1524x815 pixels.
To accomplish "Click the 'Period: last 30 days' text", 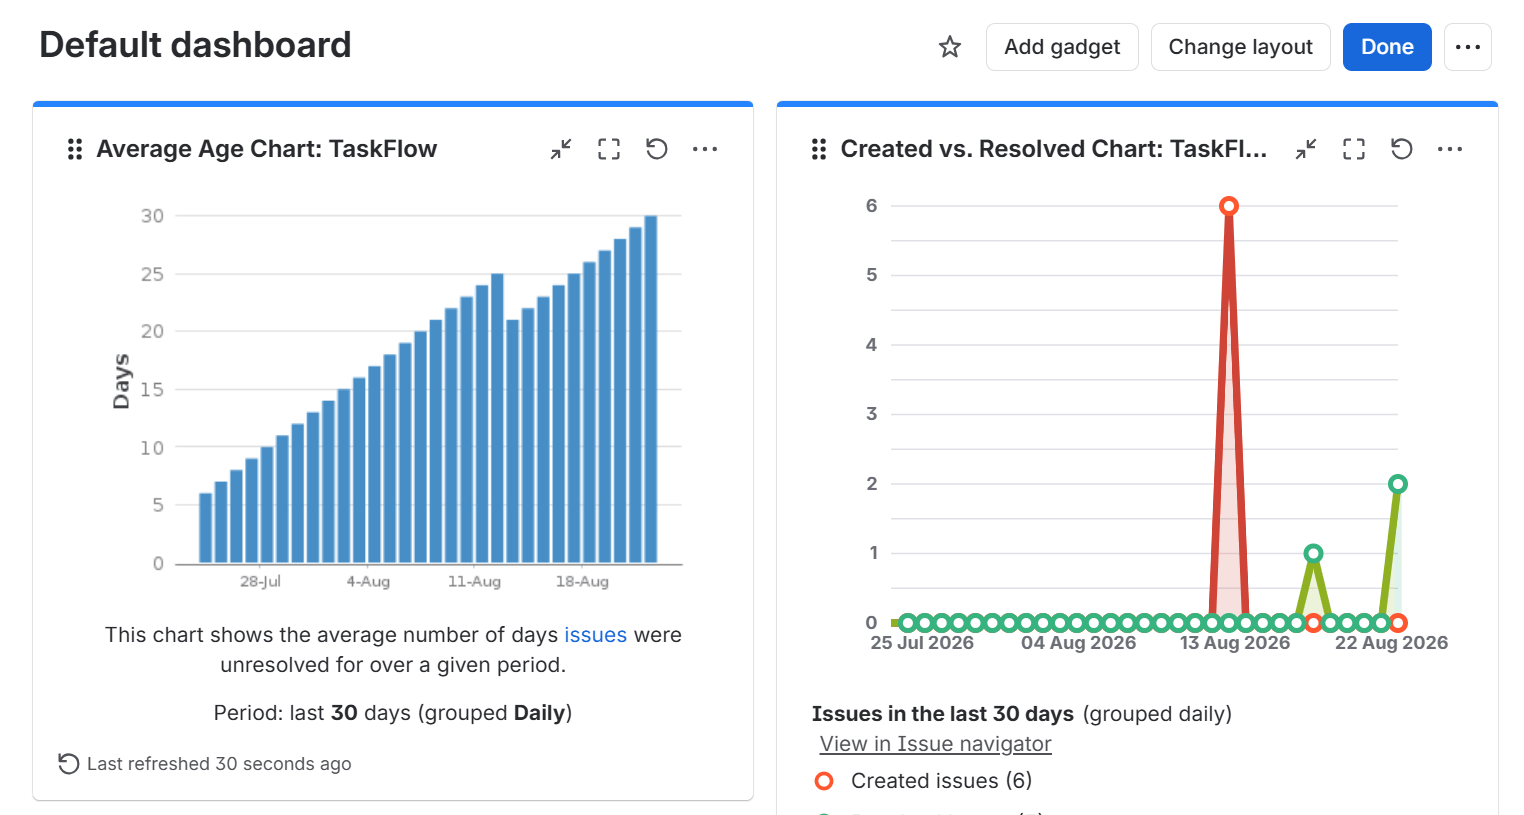I will [x=393, y=713].
